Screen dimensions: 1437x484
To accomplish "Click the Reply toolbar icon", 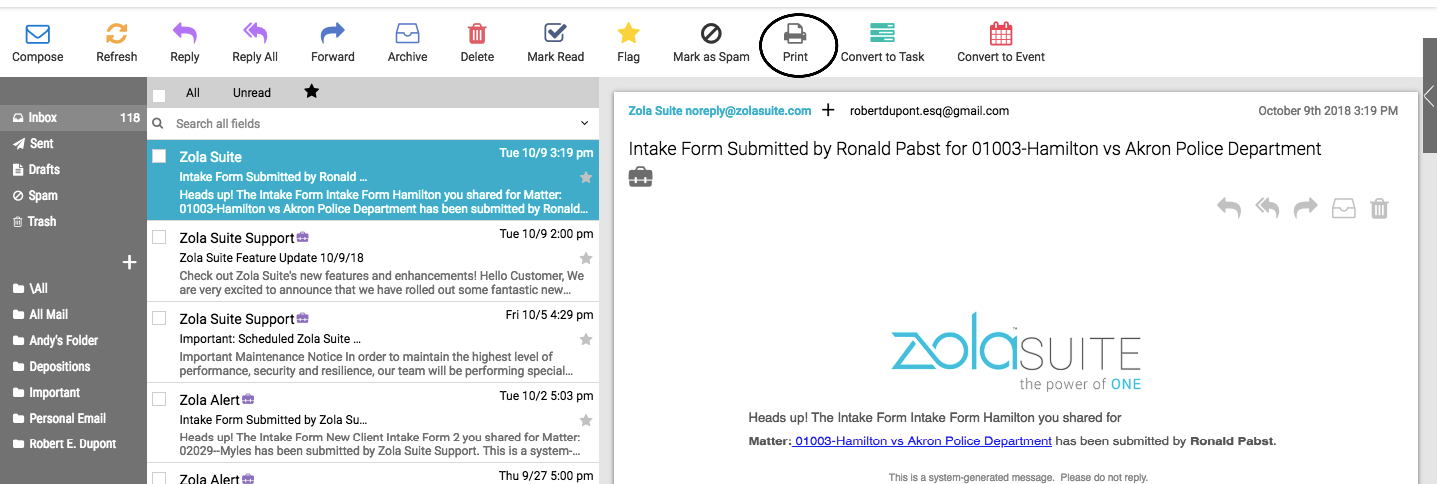I will coord(185,34).
